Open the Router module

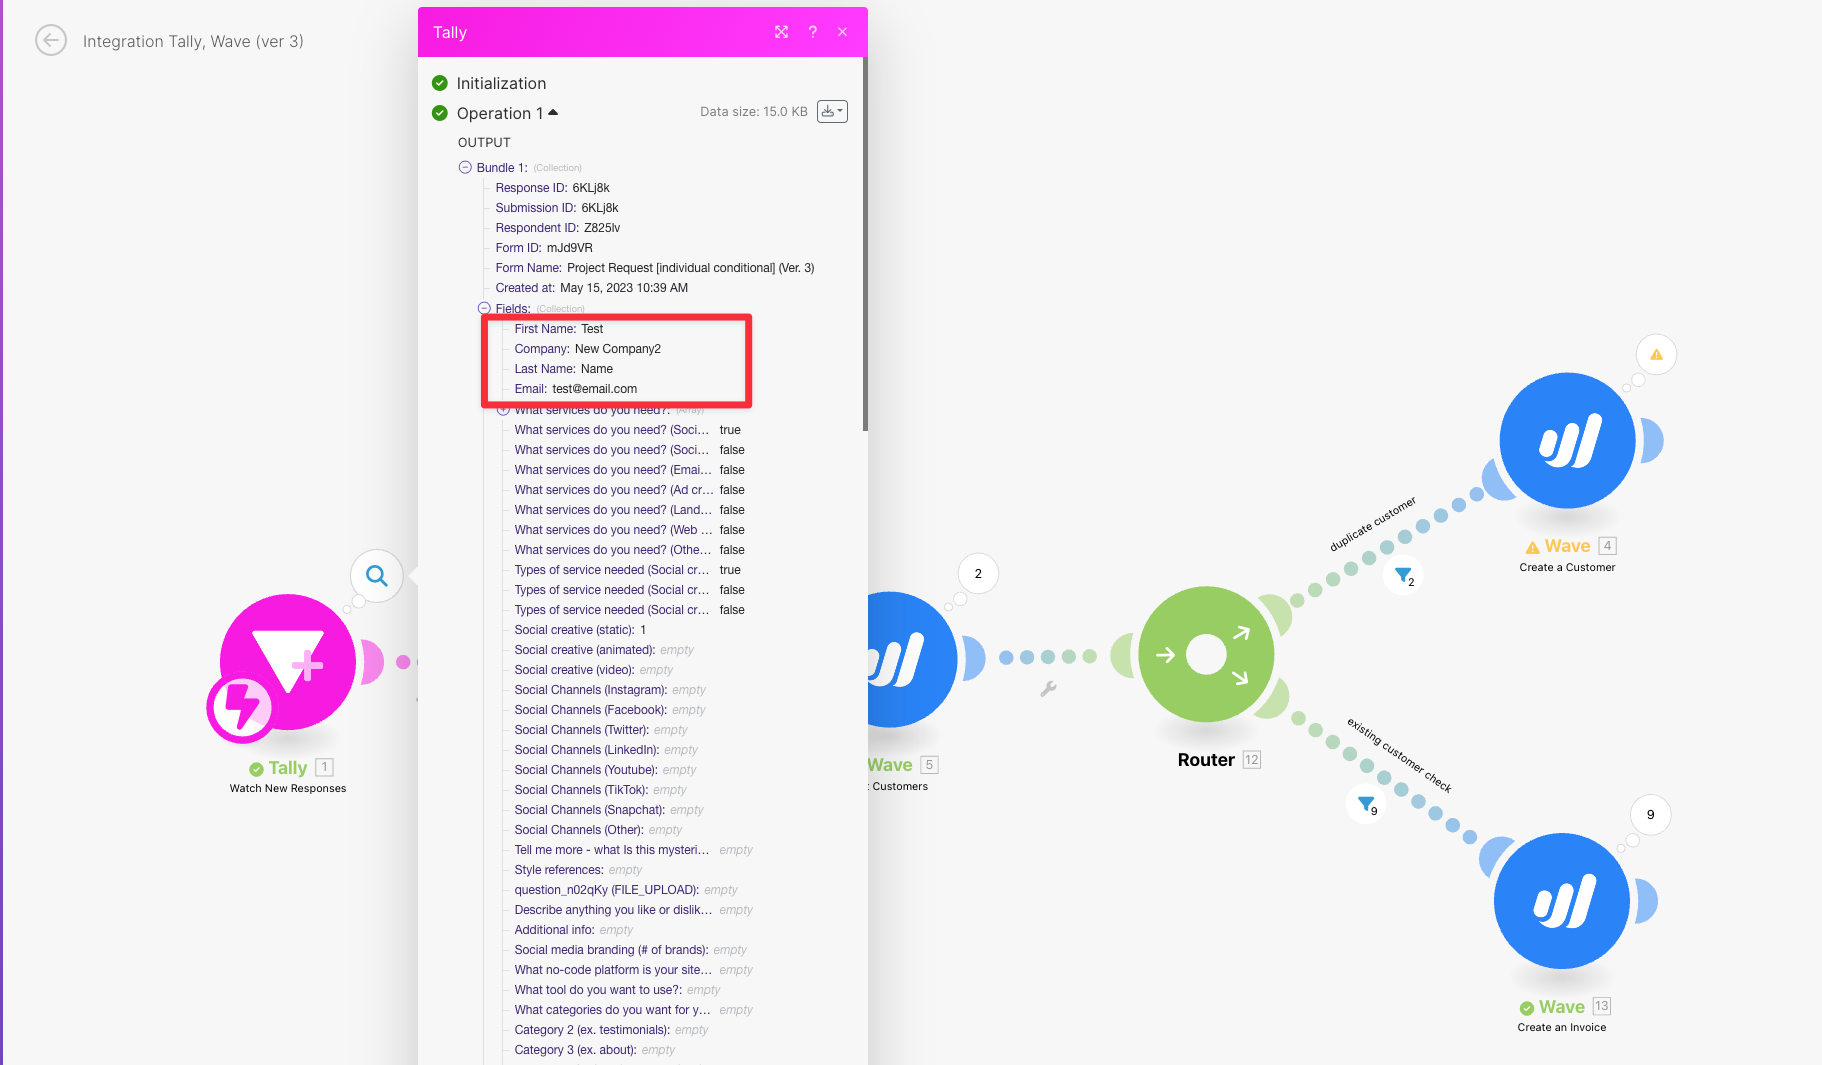click(x=1206, y=655)
